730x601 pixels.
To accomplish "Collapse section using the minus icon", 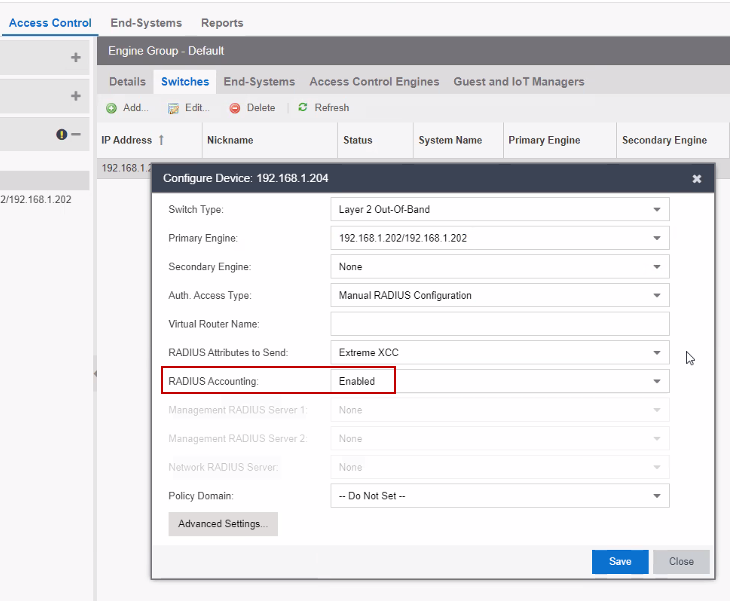I will click(76, 135).
